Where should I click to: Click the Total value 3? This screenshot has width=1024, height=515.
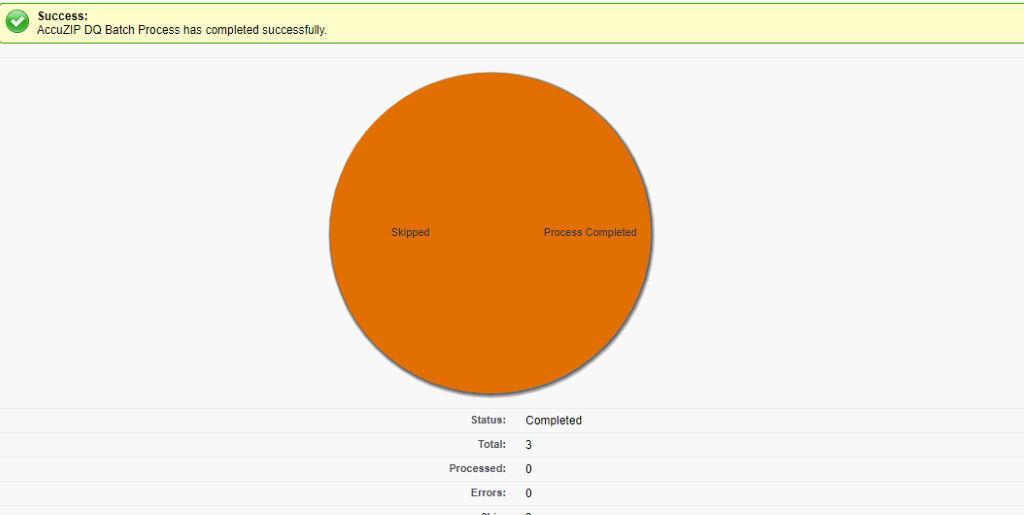[x=528, y=445]
